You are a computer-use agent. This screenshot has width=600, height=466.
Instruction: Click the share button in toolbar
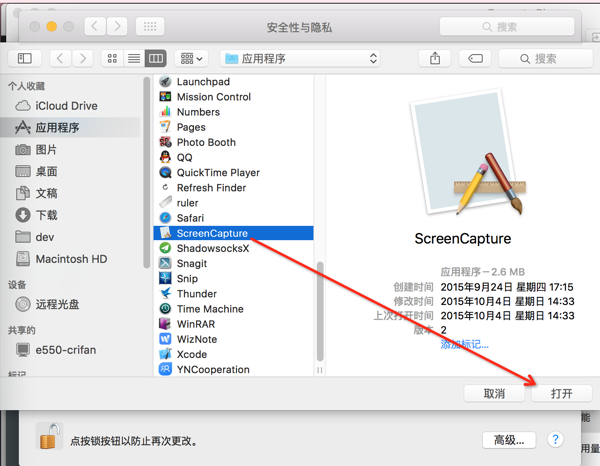tap(435, 59)
